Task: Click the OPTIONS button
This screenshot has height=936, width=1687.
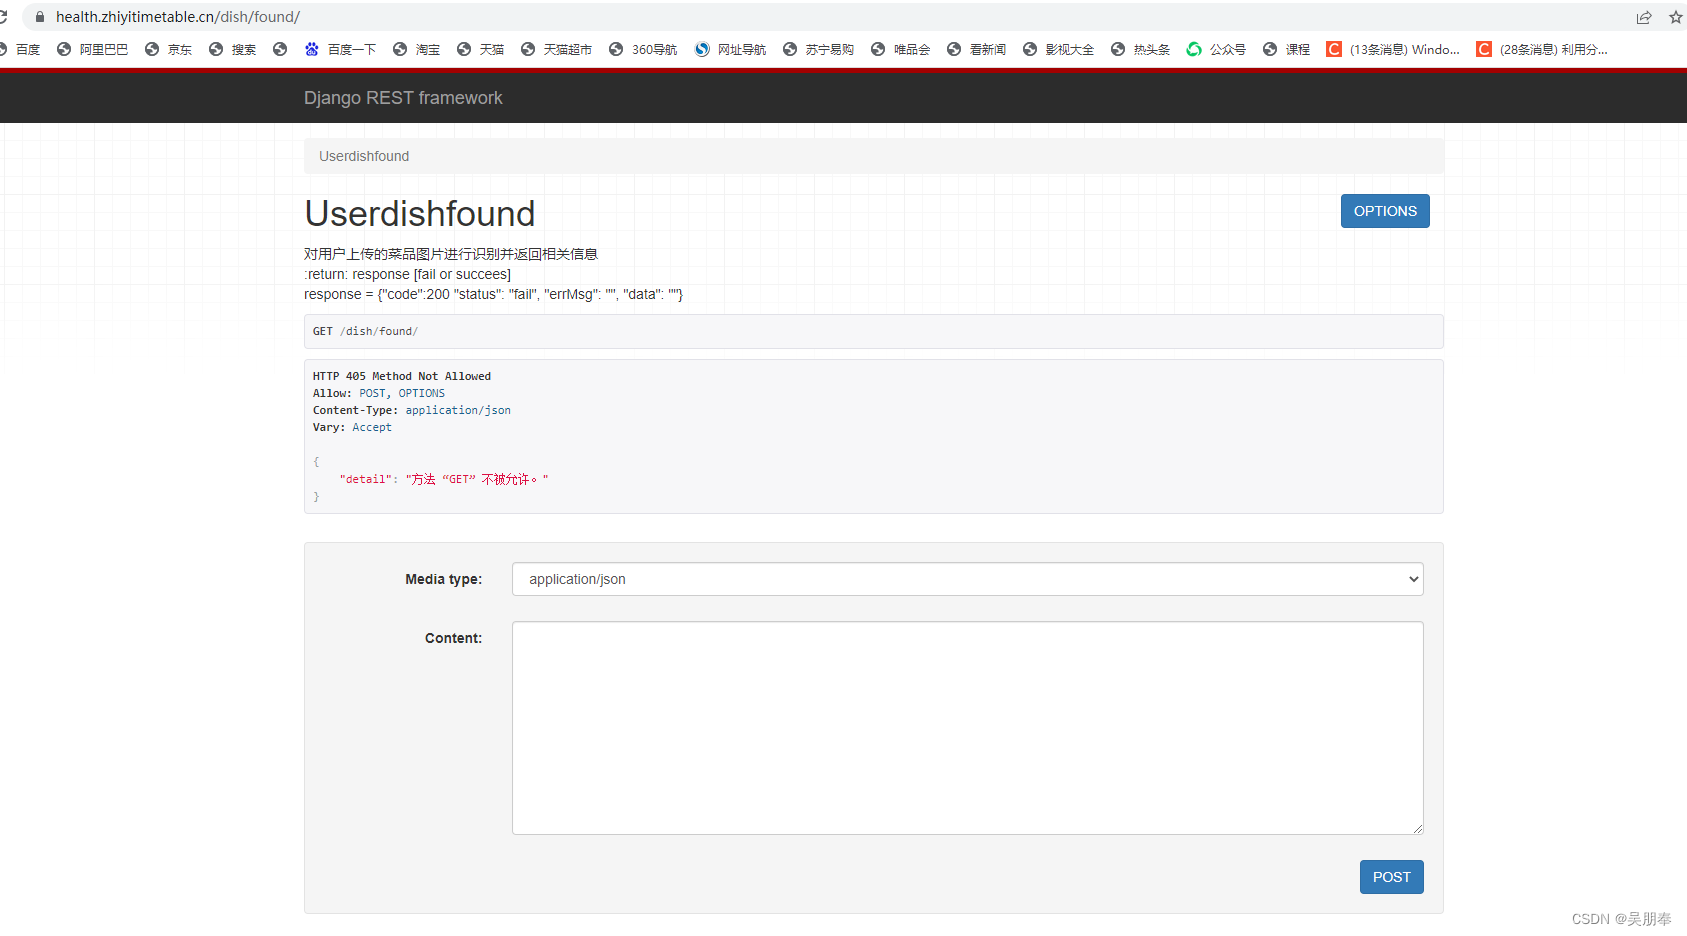Action: [x=1385, y=211]
